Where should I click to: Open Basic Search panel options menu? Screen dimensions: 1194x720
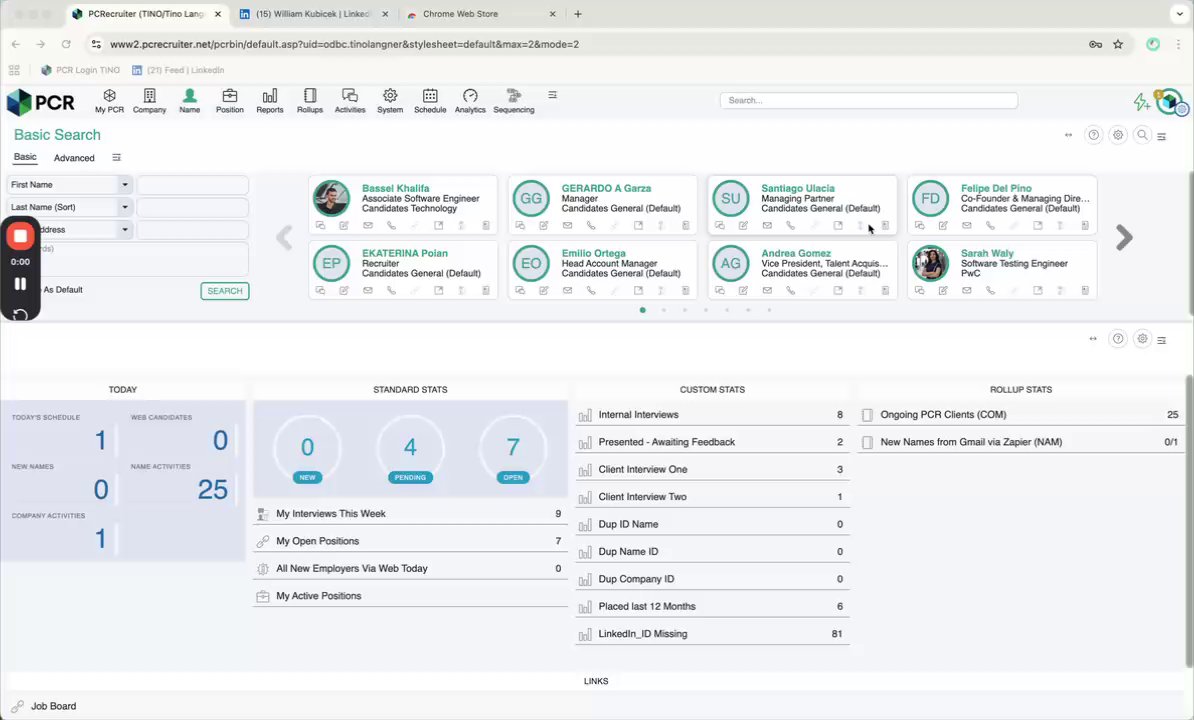[1162, 136]
